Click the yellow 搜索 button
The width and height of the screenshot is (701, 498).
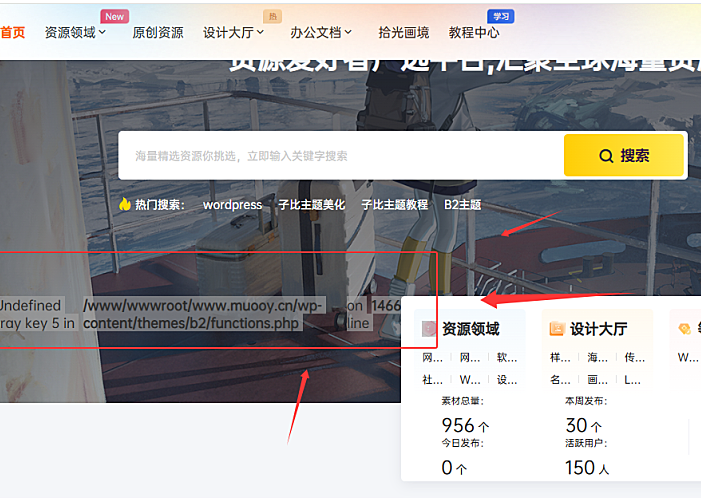624,156
